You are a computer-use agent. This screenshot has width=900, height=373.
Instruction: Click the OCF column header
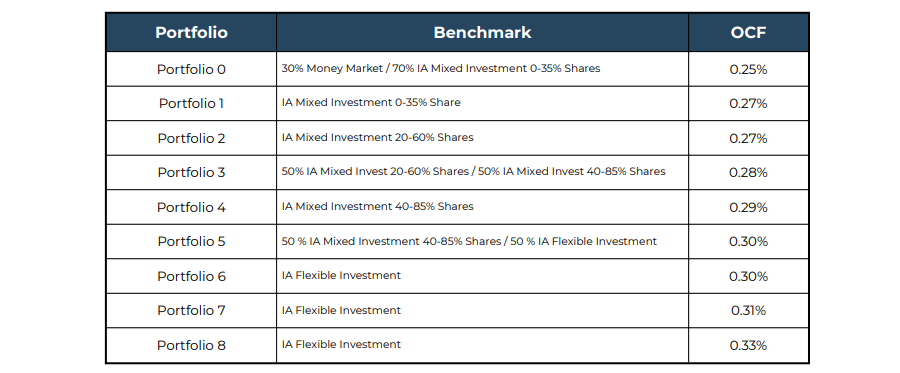pyautogui.click(x=748, y=33)
